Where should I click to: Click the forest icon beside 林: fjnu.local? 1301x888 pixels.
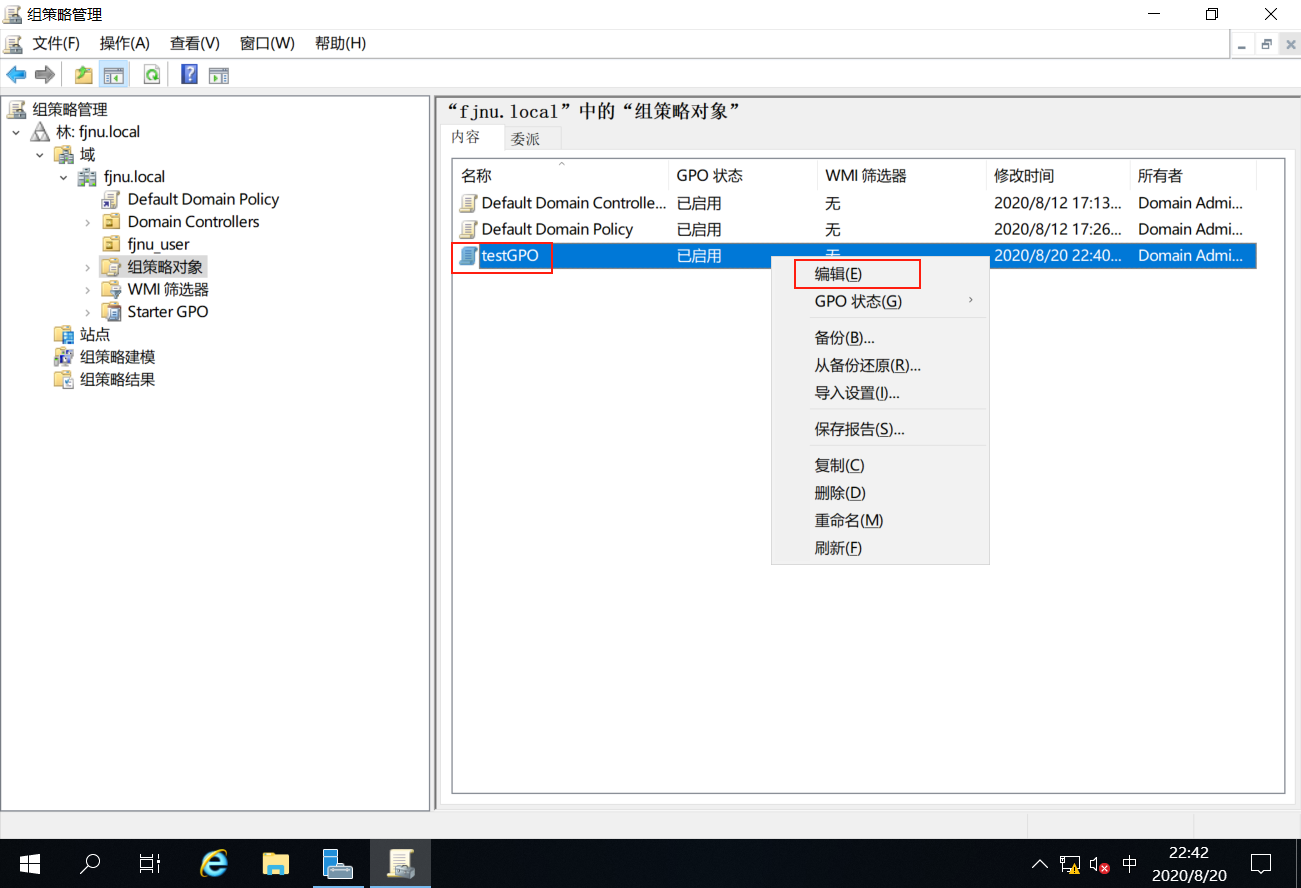[40, 132]
